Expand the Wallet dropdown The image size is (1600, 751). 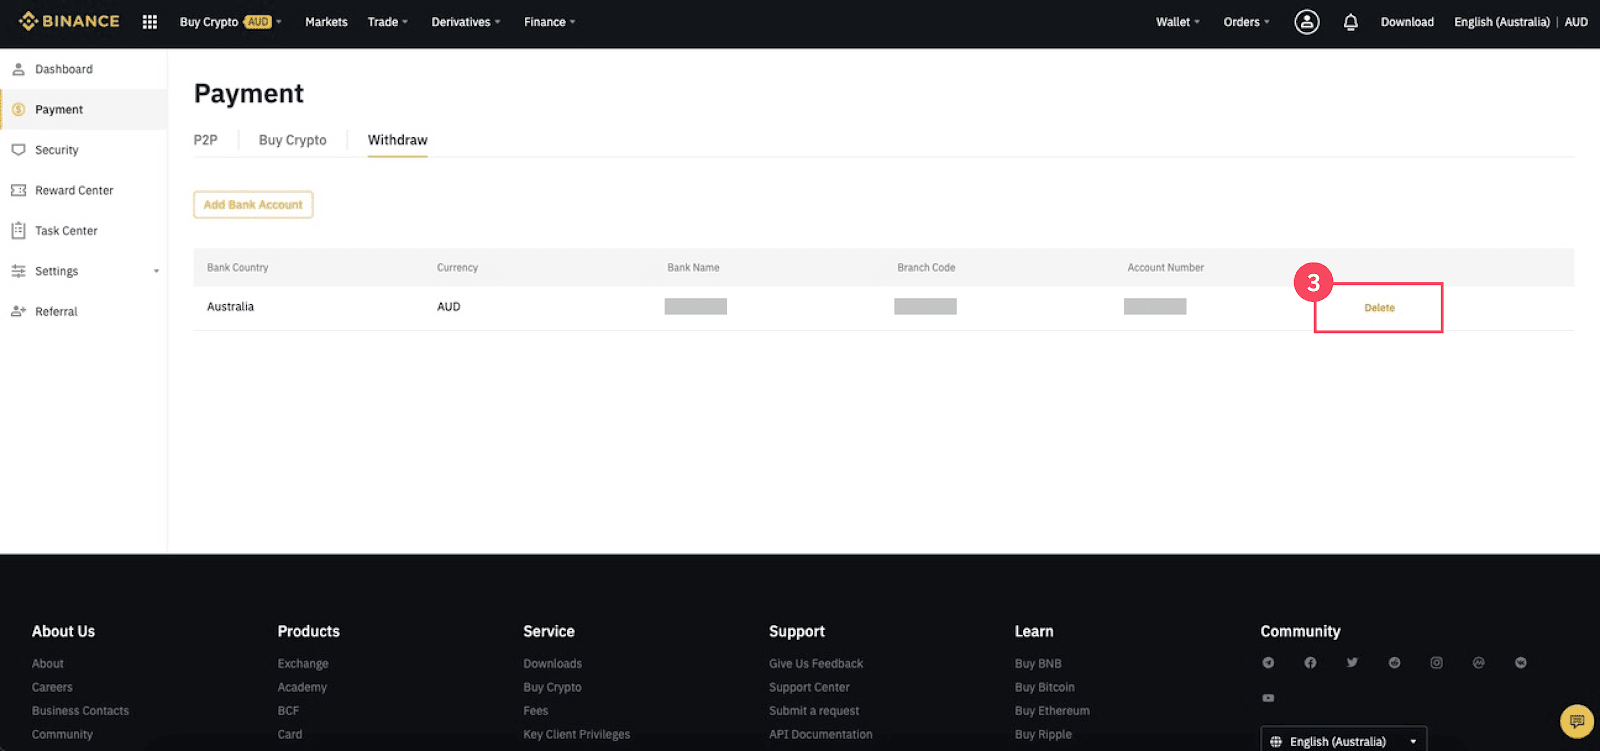tap(1178, 22)
